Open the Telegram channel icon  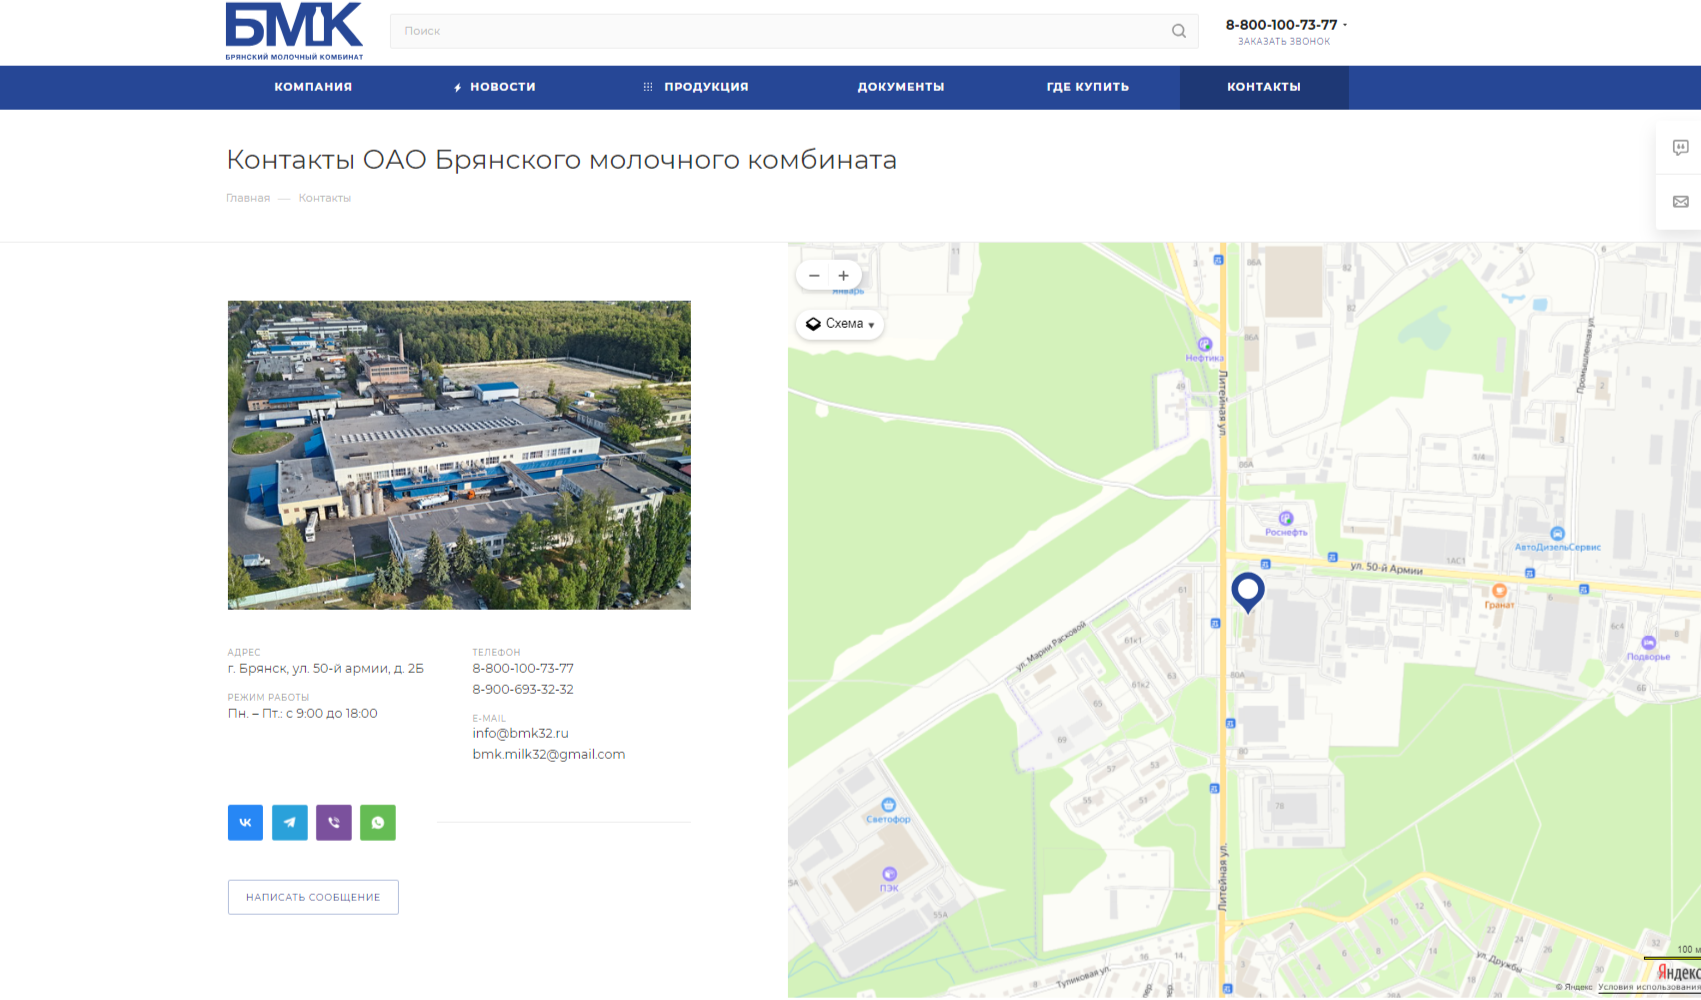click(x=289, y=823)
